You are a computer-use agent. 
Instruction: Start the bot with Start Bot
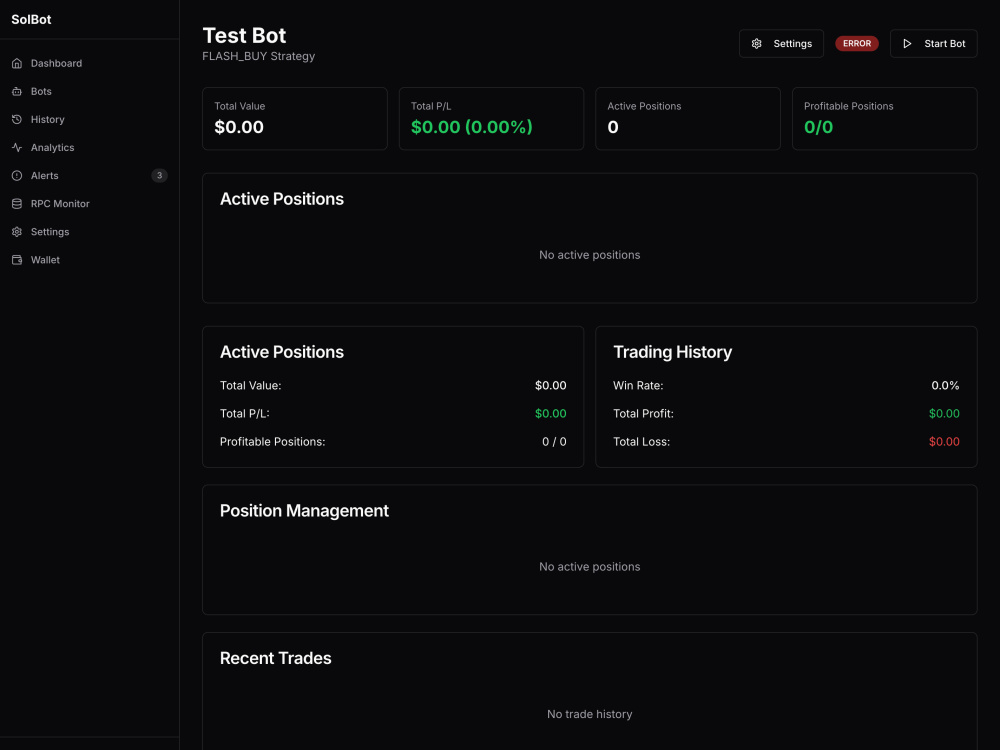coord(934,43)
